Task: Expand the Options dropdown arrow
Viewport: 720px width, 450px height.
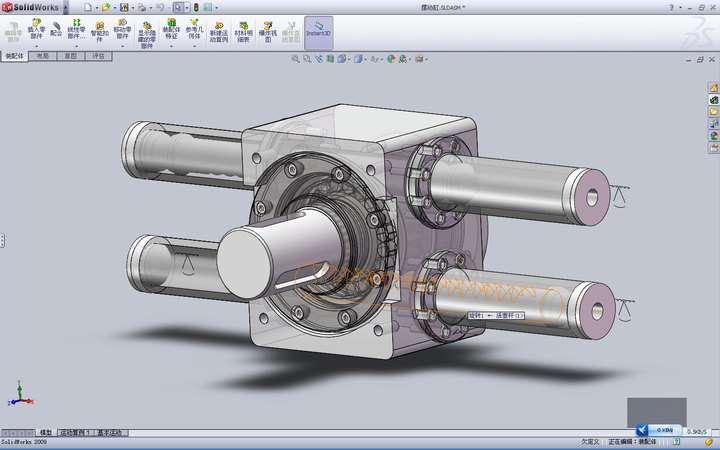Action: pyautogui.click(x=217, y=8)
